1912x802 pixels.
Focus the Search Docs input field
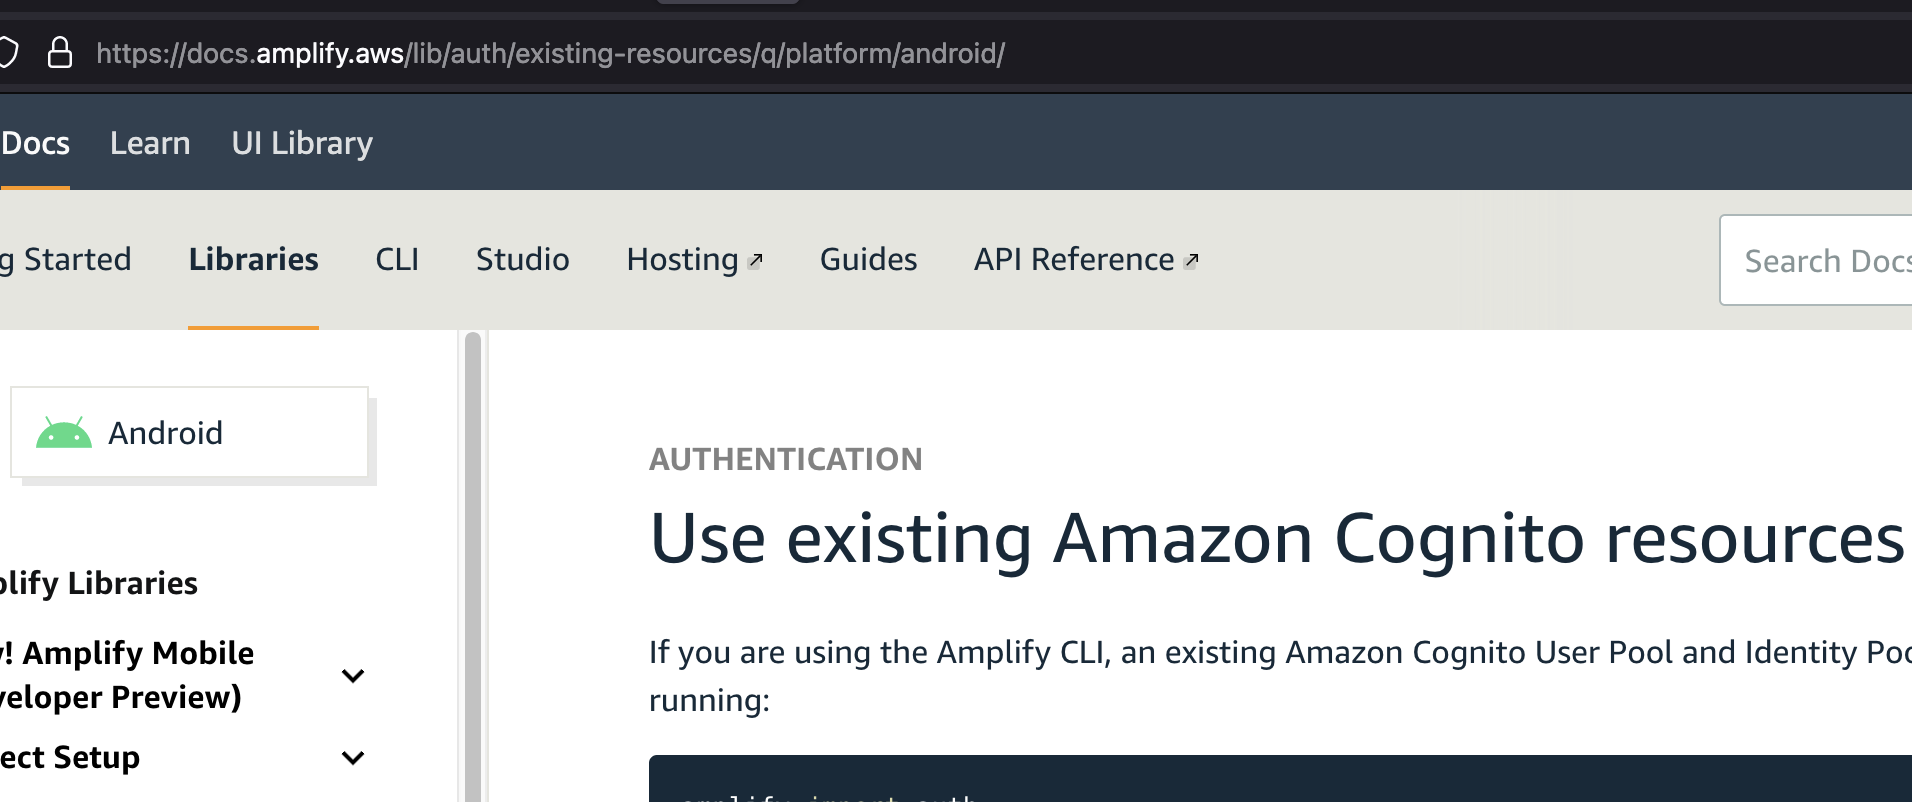click(x=1816, y=260)
